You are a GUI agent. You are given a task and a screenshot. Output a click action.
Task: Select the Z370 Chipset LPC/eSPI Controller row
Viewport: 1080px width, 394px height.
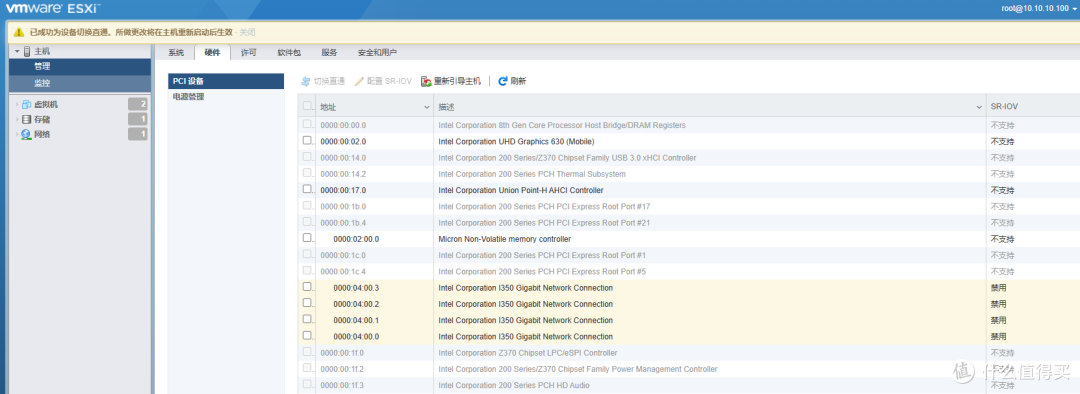(x=689, y=353)
